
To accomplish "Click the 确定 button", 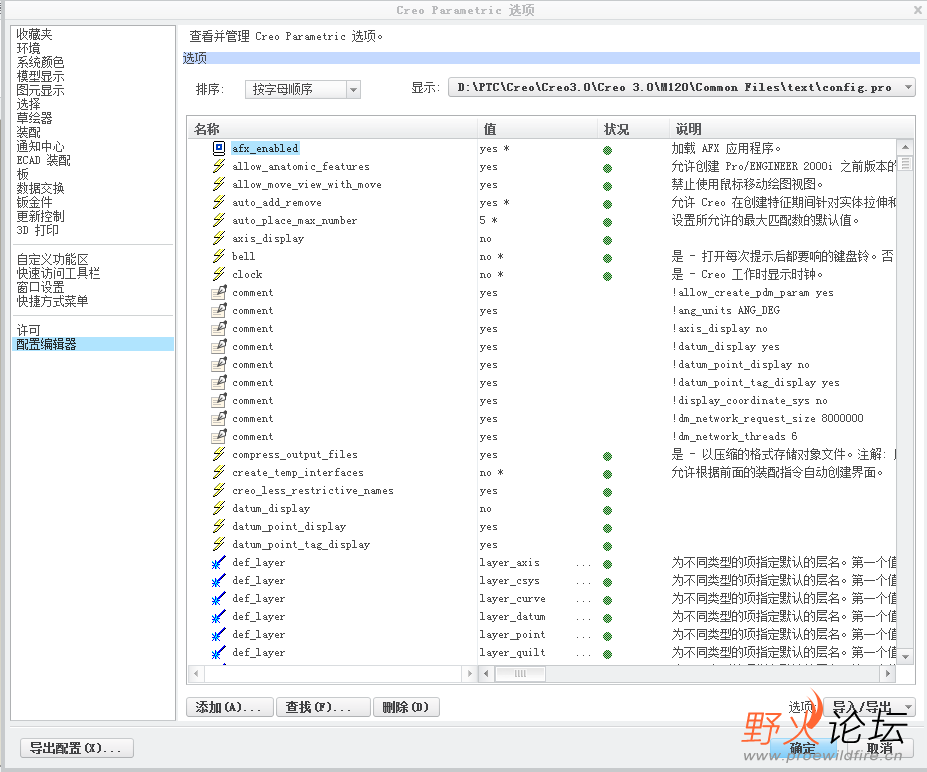I will 802,748.
